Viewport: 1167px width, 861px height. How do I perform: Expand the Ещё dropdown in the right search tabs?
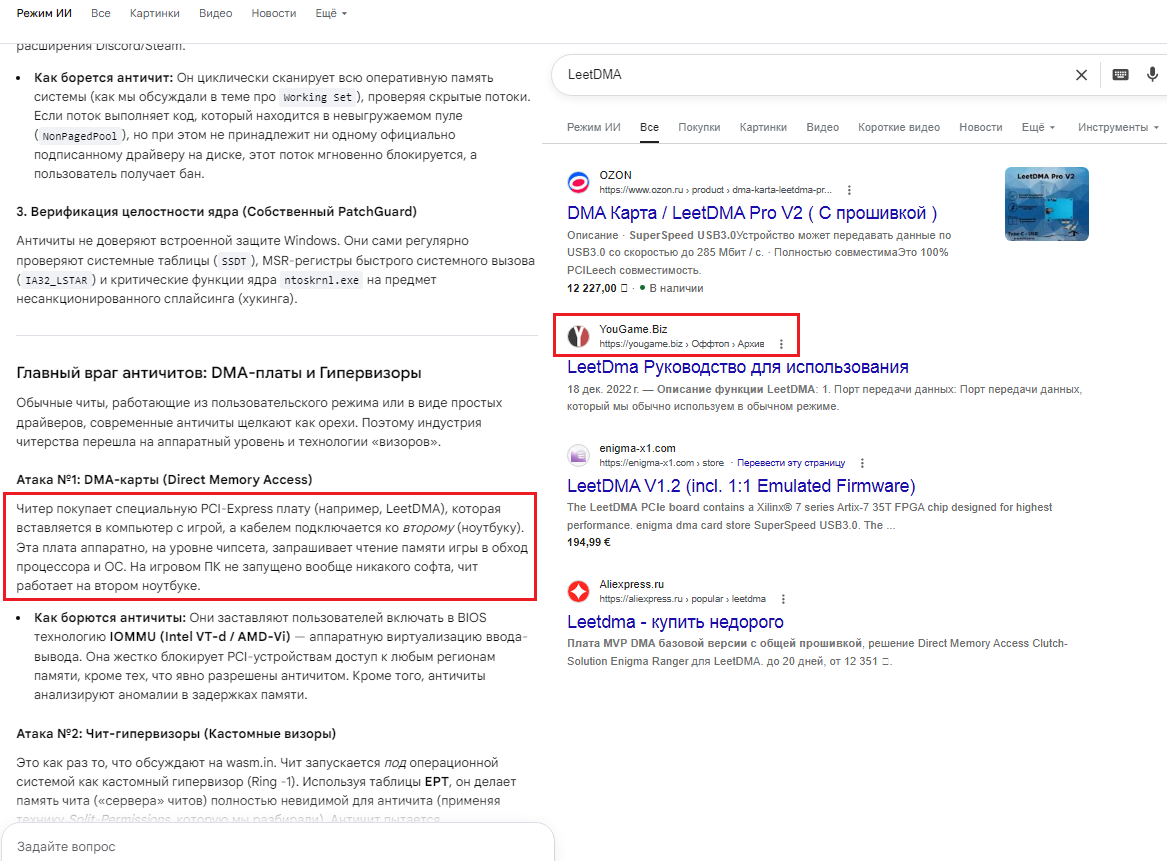pyautogui.click(x=1038, y=127)
